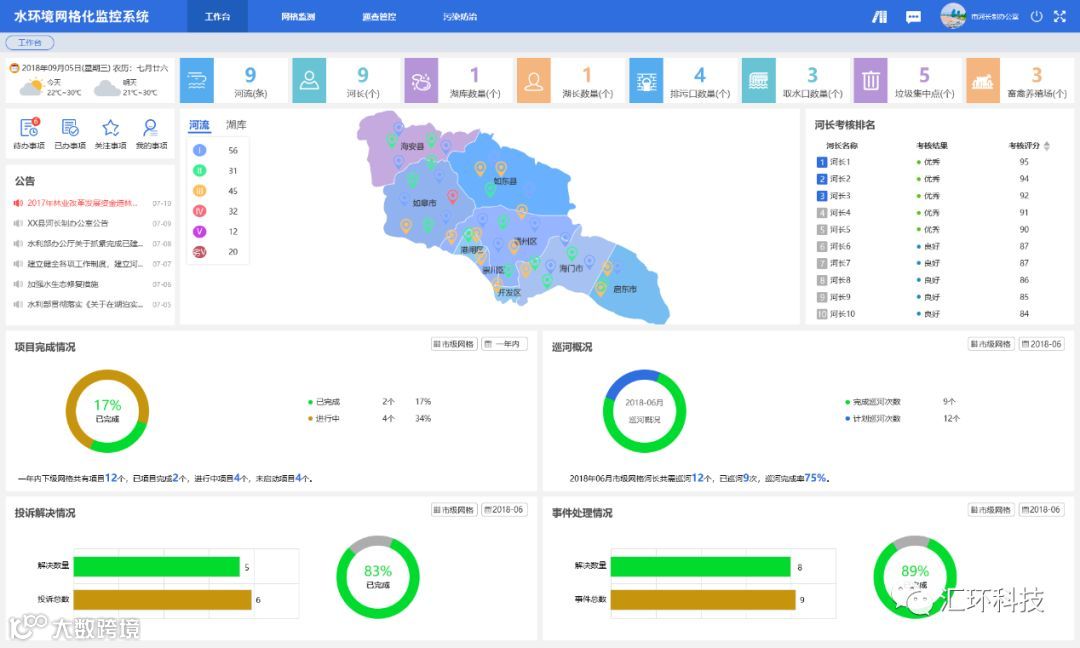This screenshot has height=648, width=1080.
Task: Open the 2018-06 date selector in 巡河概况
Action: point(1041,344)
